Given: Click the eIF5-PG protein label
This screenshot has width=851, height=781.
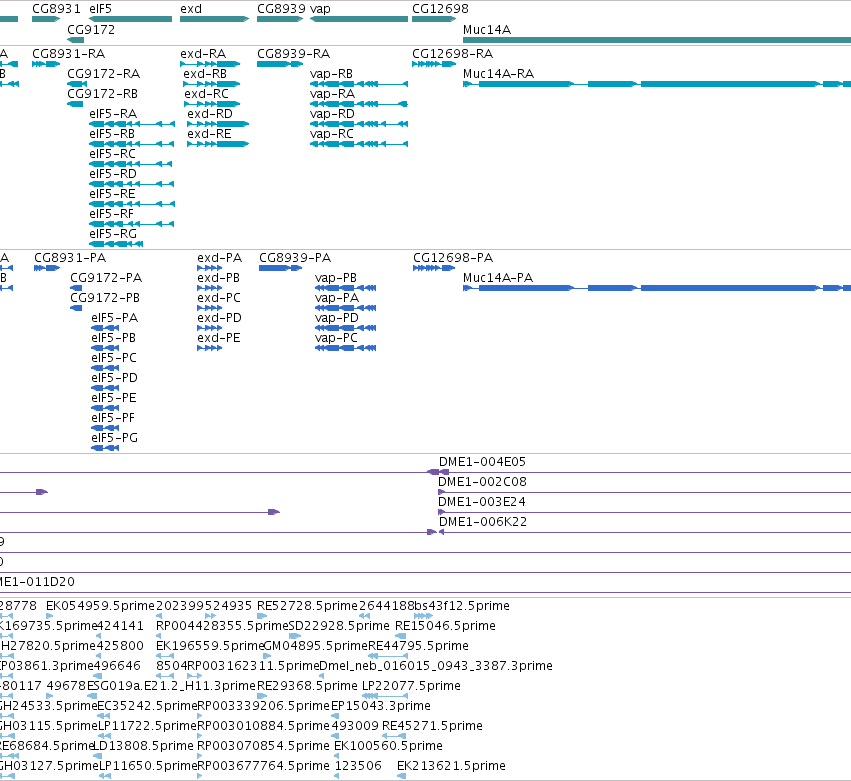Looking at the screenshot, I should click(115, 437).
